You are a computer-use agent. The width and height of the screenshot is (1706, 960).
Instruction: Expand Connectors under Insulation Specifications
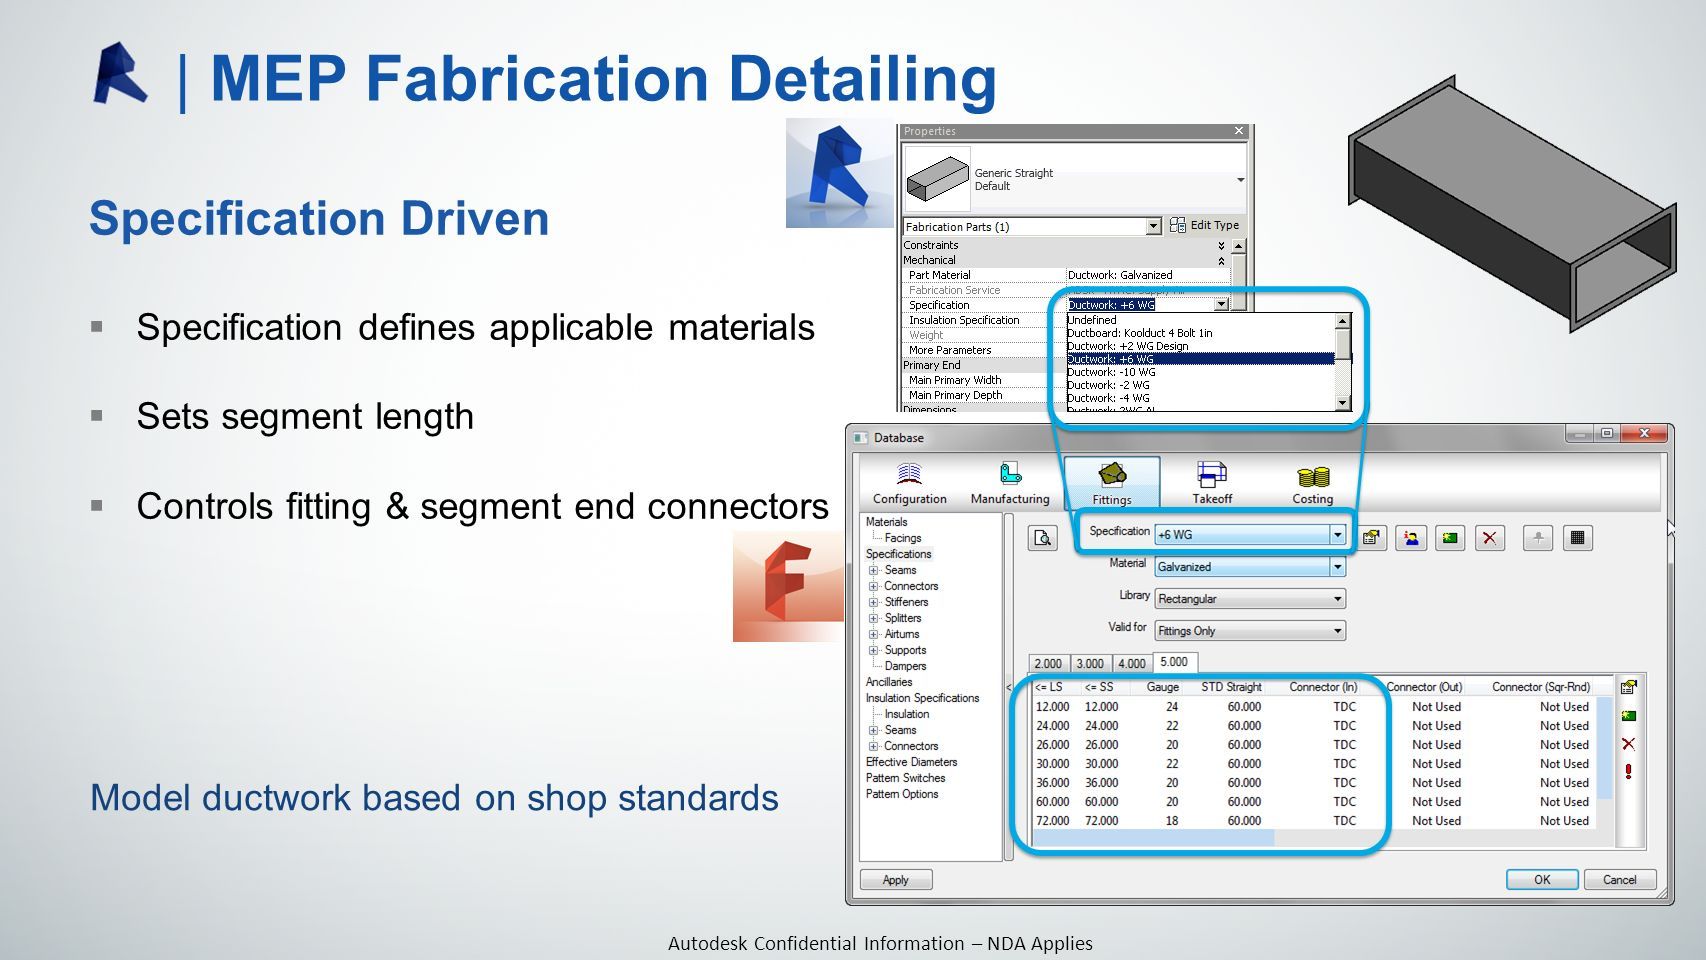point(873,746)
